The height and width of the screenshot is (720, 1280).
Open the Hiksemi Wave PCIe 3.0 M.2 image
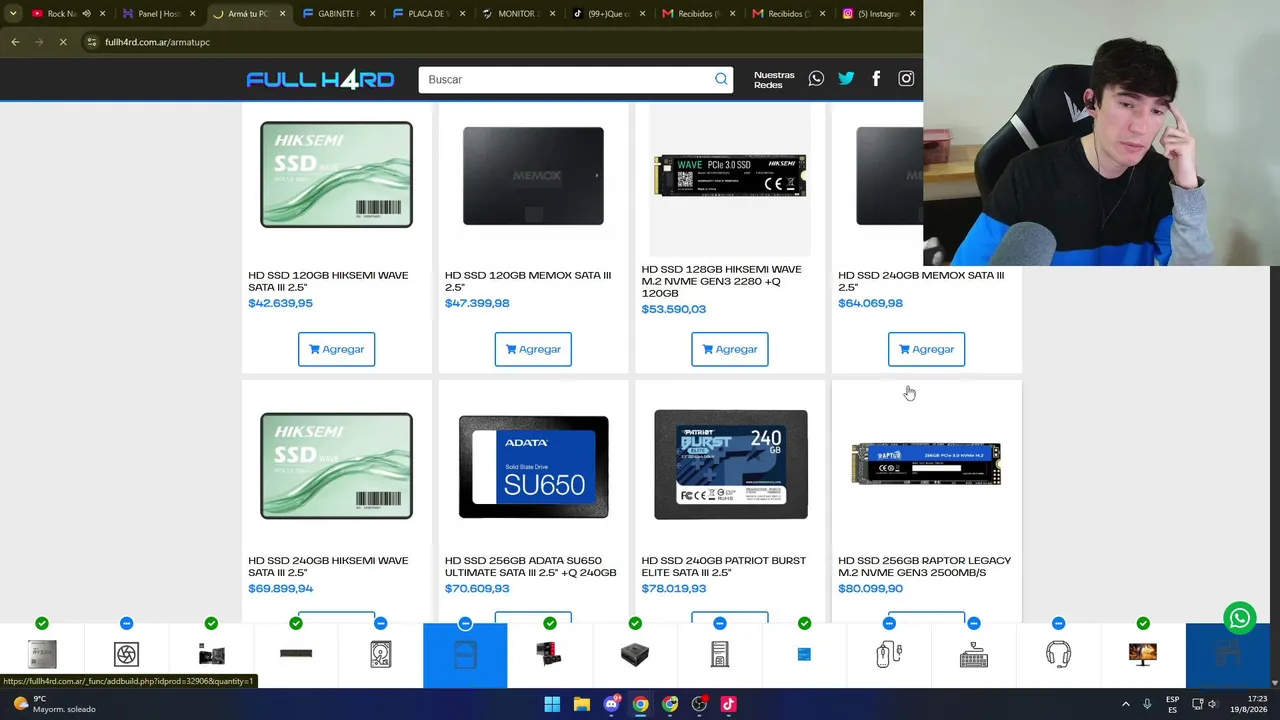point(730,176)
